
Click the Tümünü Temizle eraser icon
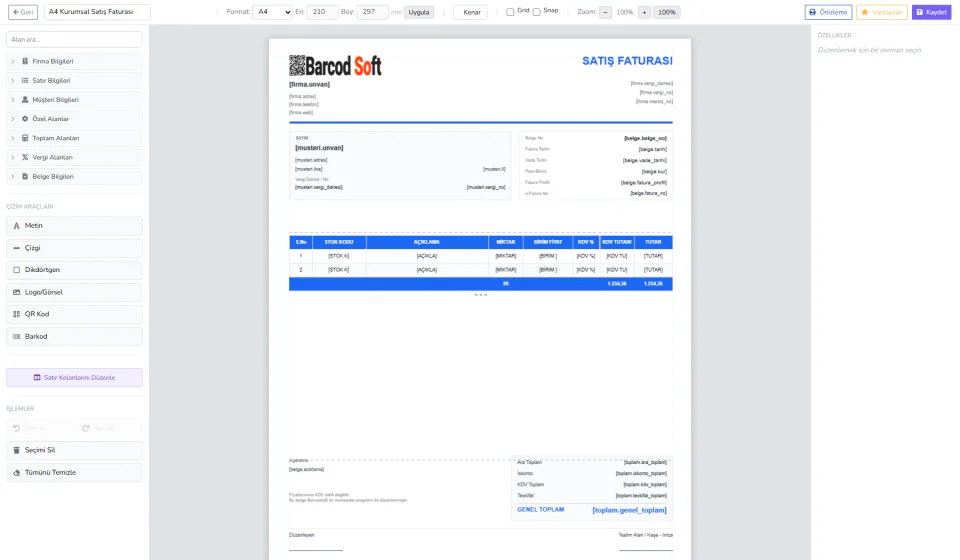click(x=17, y=472)
